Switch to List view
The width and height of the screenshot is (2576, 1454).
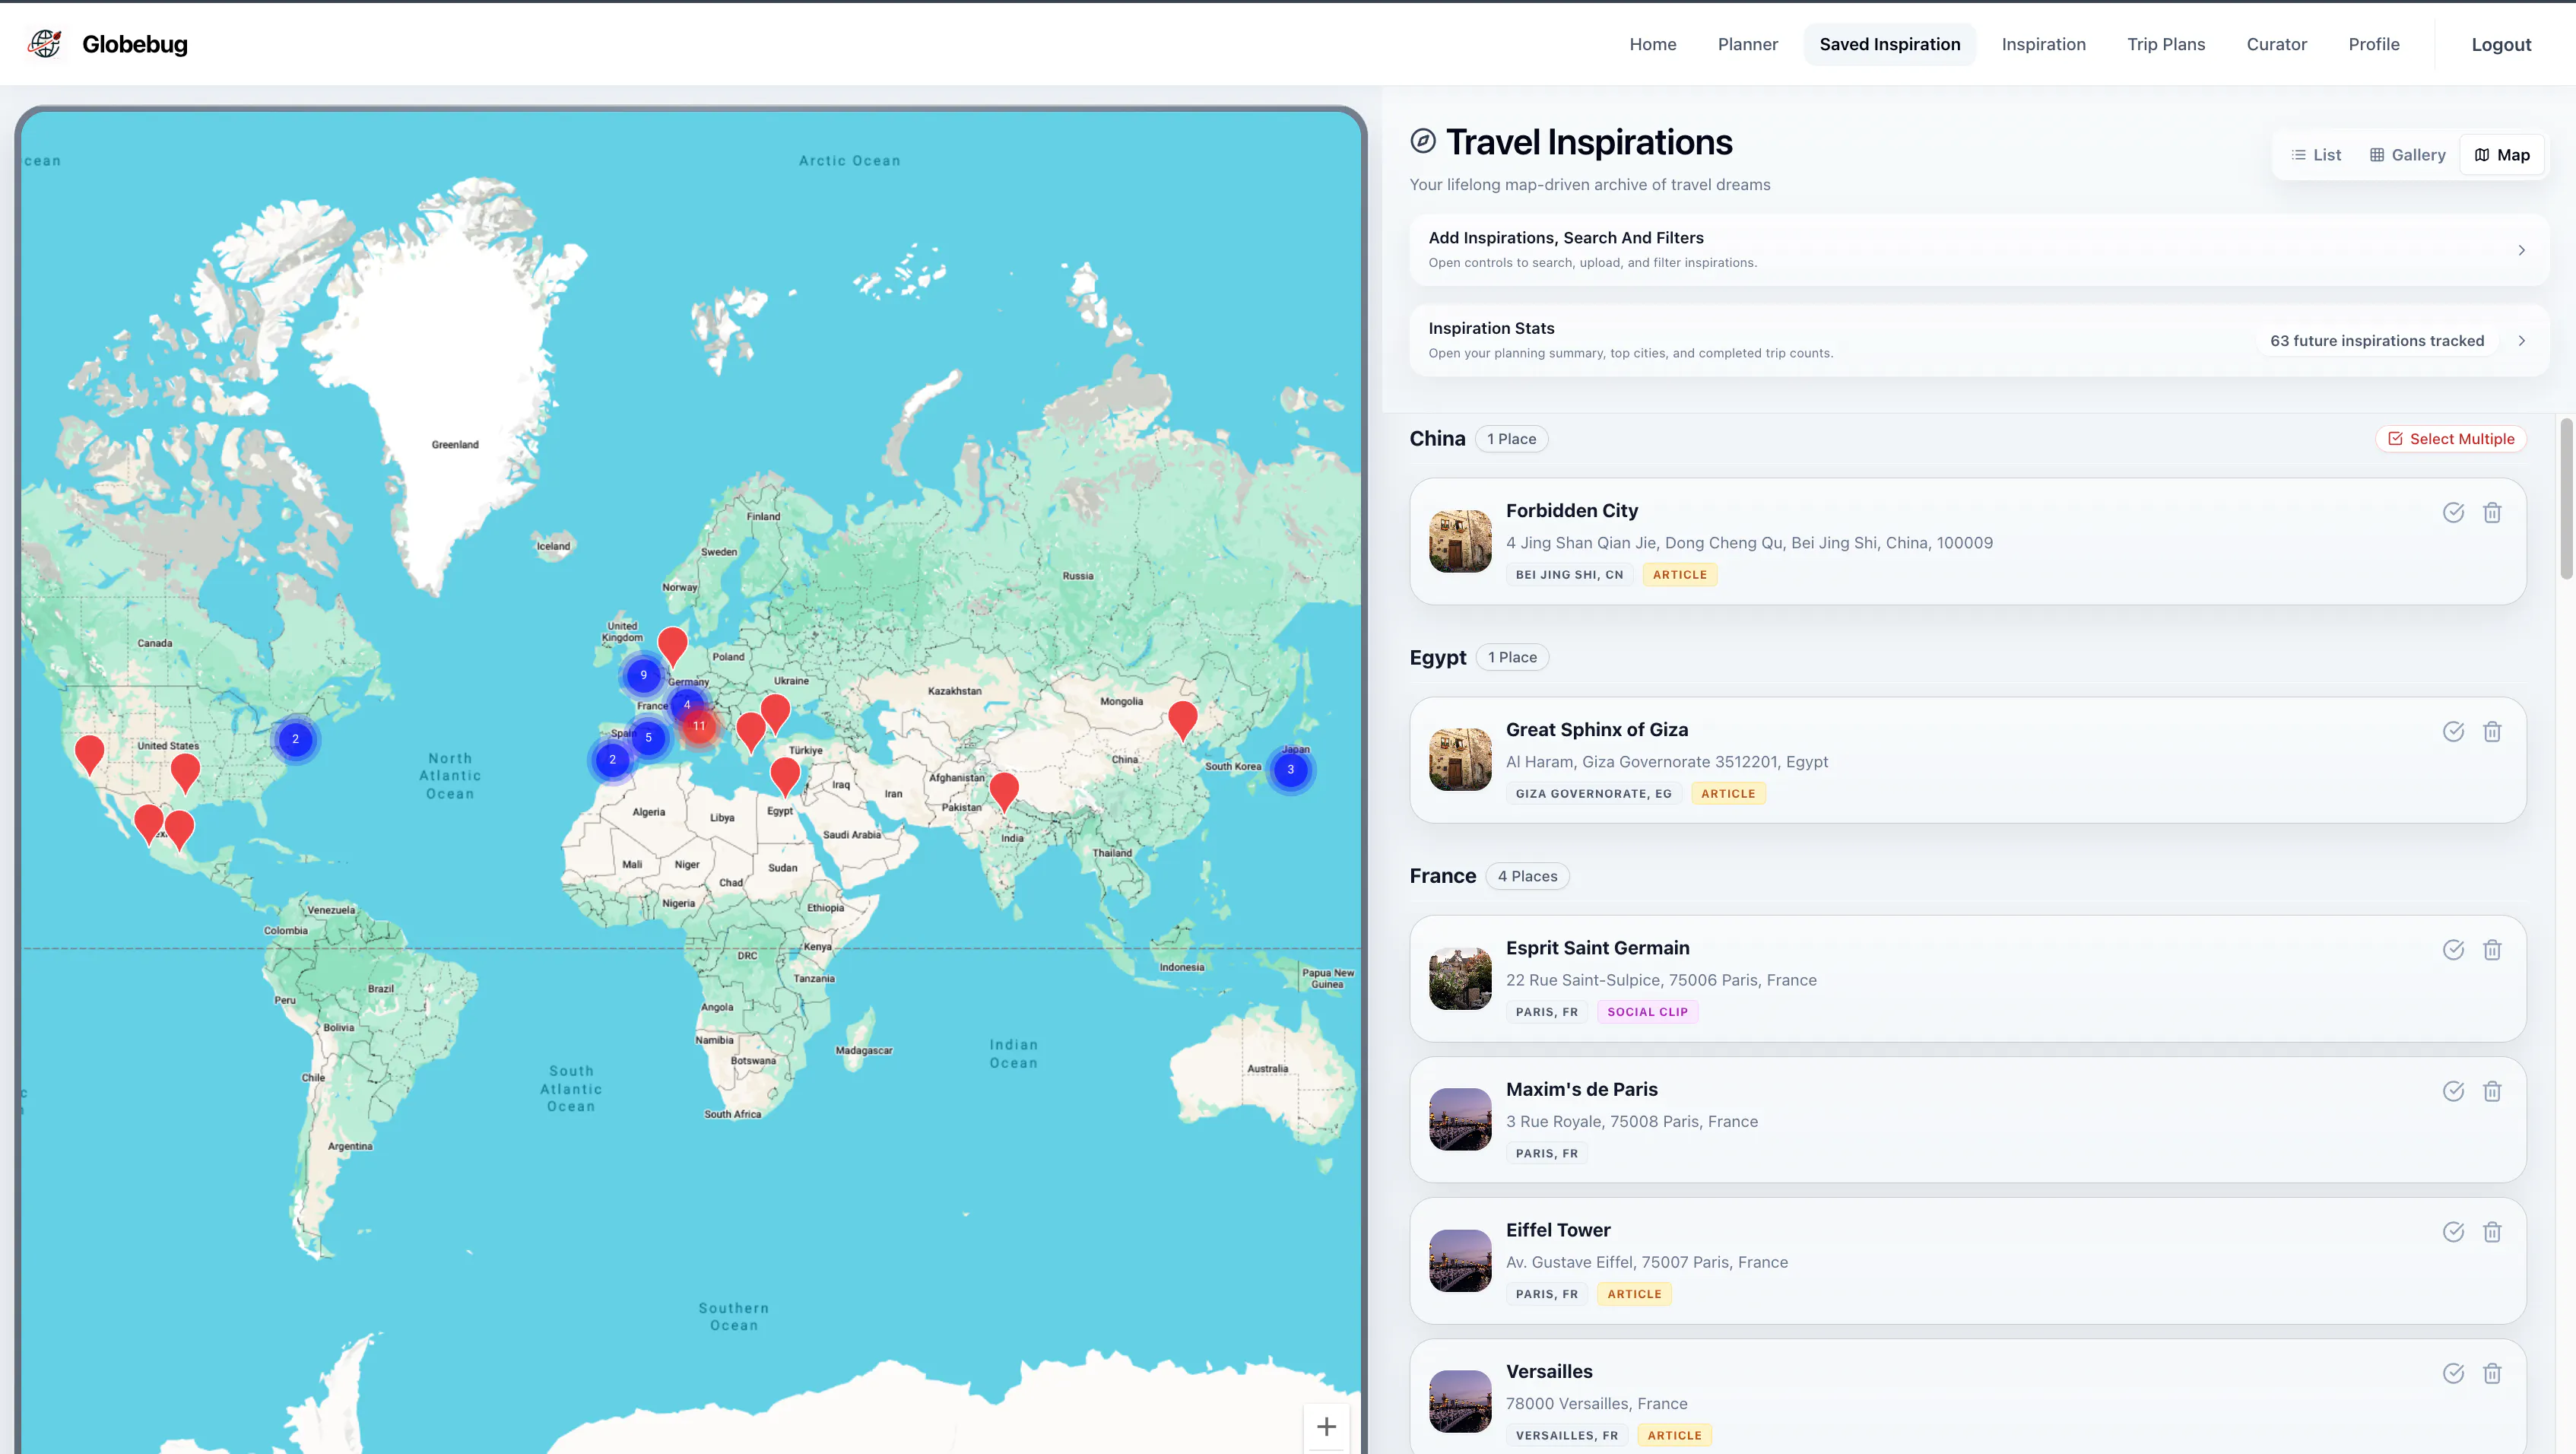[2316, 155]
